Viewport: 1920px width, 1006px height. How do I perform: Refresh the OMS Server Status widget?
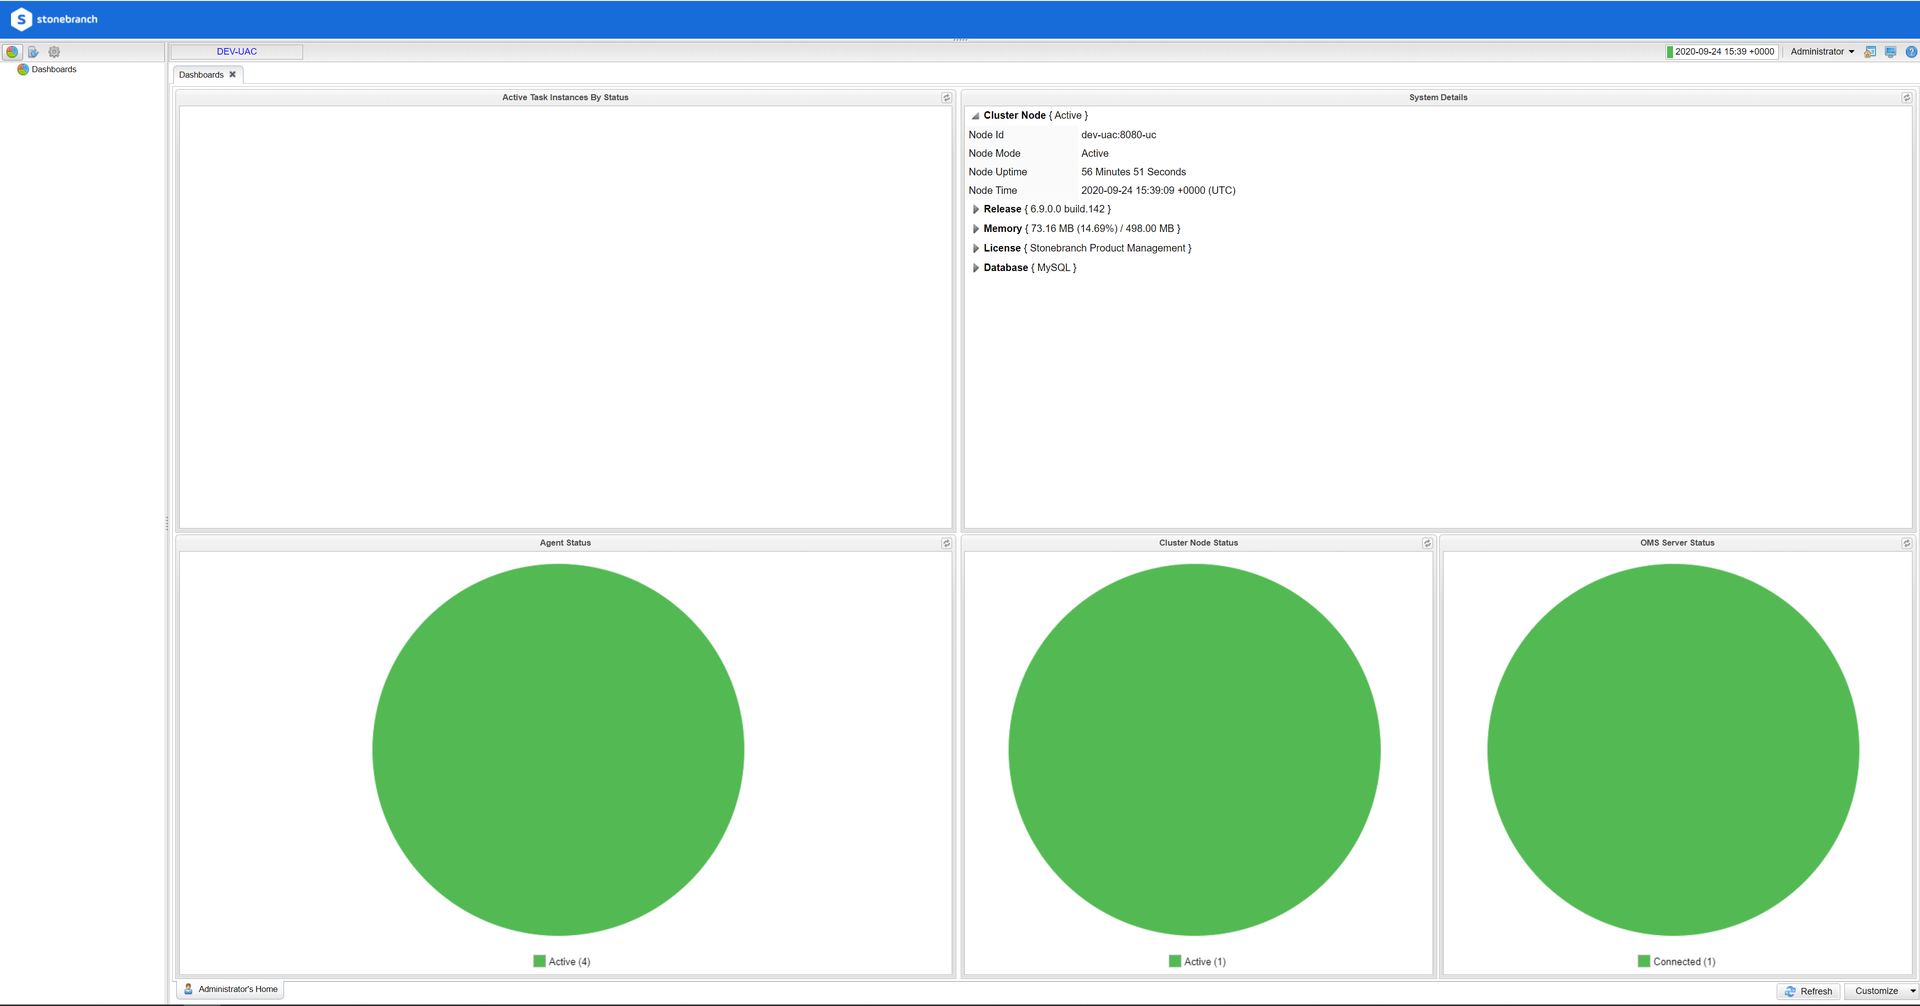(1906, 544)
